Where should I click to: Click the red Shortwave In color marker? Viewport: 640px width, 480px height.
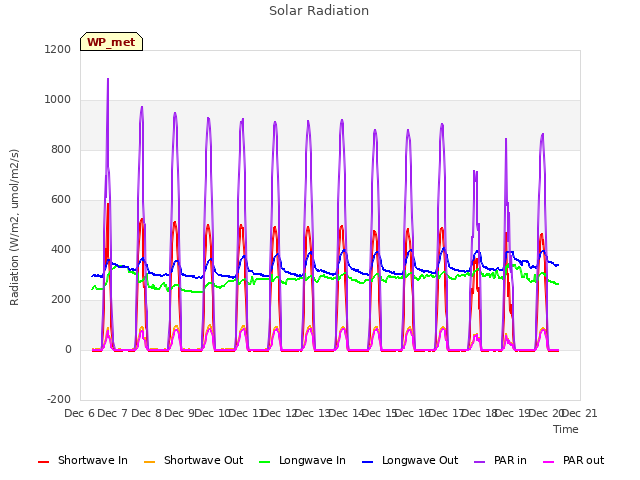click(43, 462)
